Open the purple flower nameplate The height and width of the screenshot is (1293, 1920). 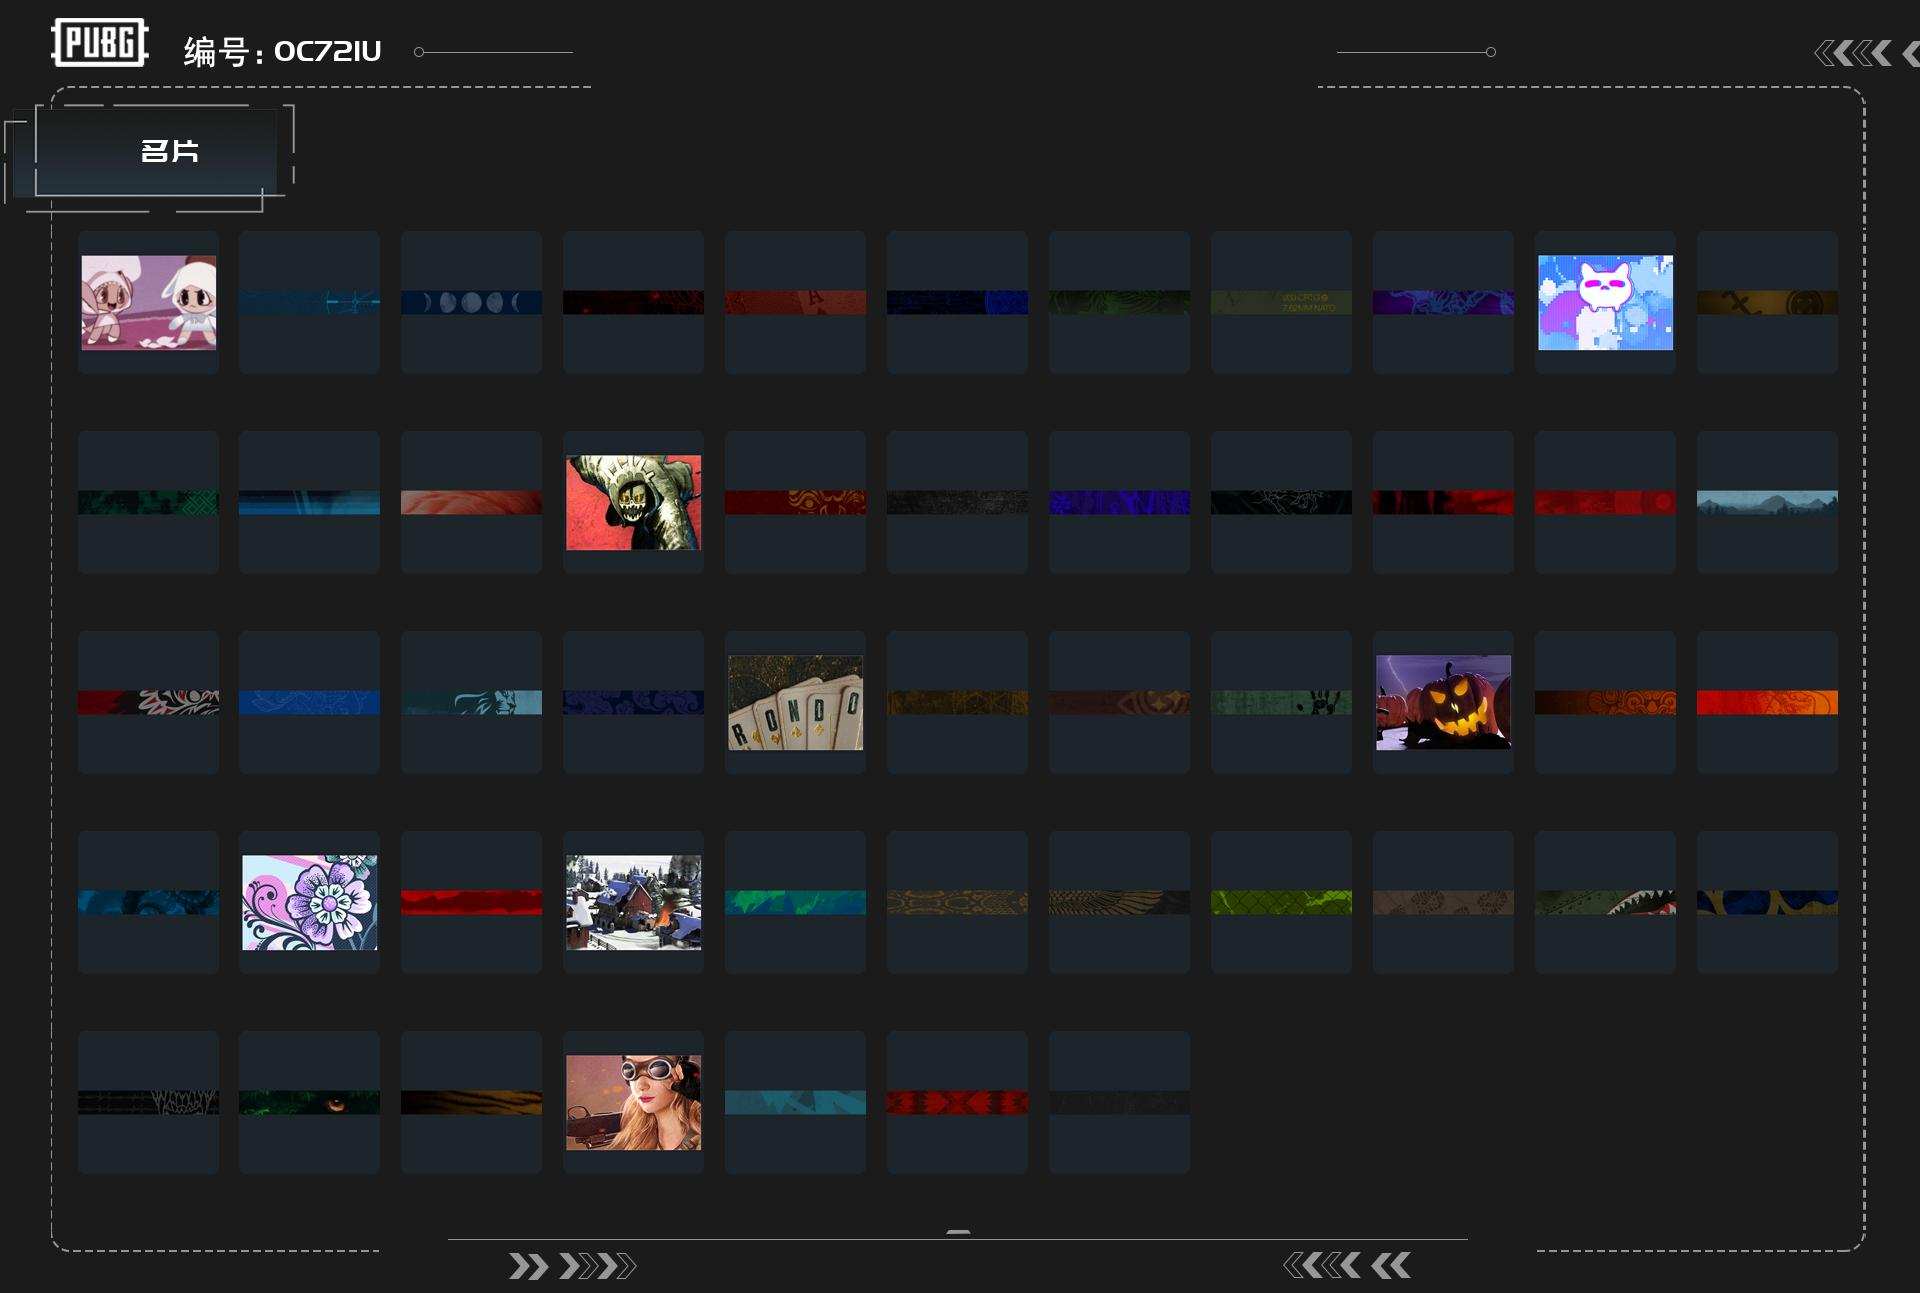309,902
